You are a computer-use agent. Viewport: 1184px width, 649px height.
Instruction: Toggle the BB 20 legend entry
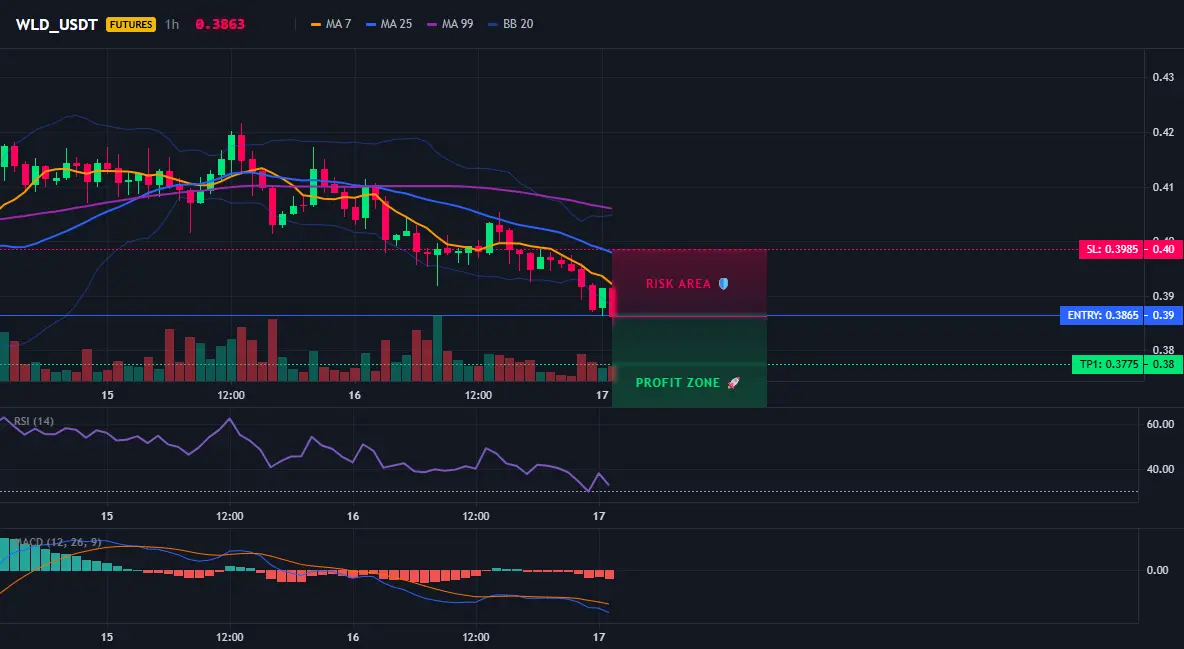pyautogui.click(x=510, y=24)
